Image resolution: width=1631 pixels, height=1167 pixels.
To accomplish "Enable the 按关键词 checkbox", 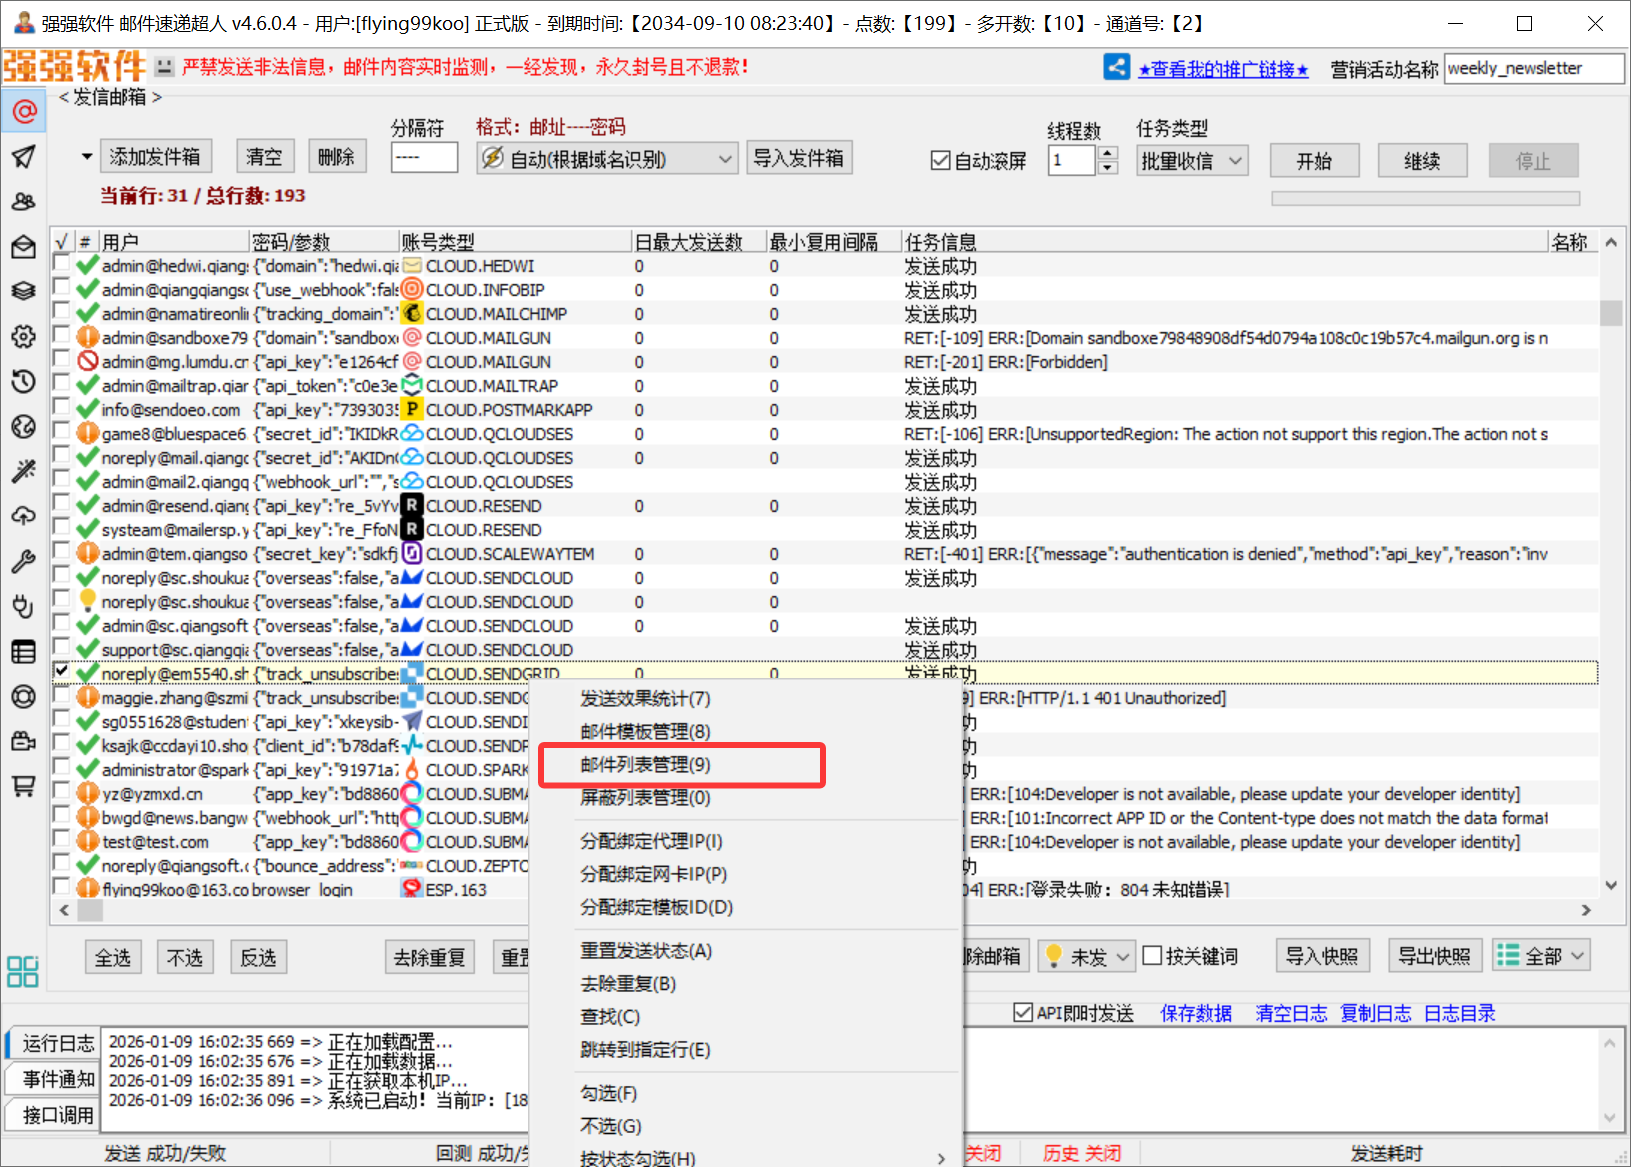I will (1152, 956).
